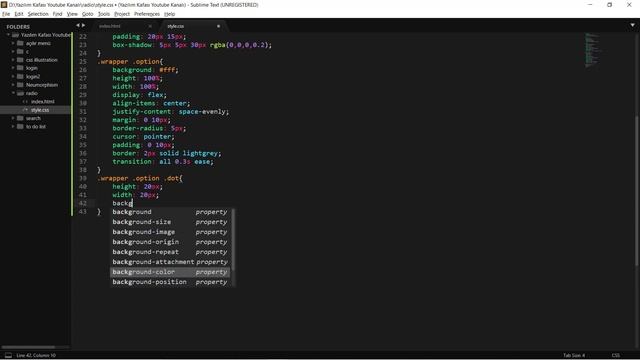The height and width of the screenshot is (360, 640).
Task: Choose 'background-size' autocomplete suggestion
Action: click(x=170, y=222)
